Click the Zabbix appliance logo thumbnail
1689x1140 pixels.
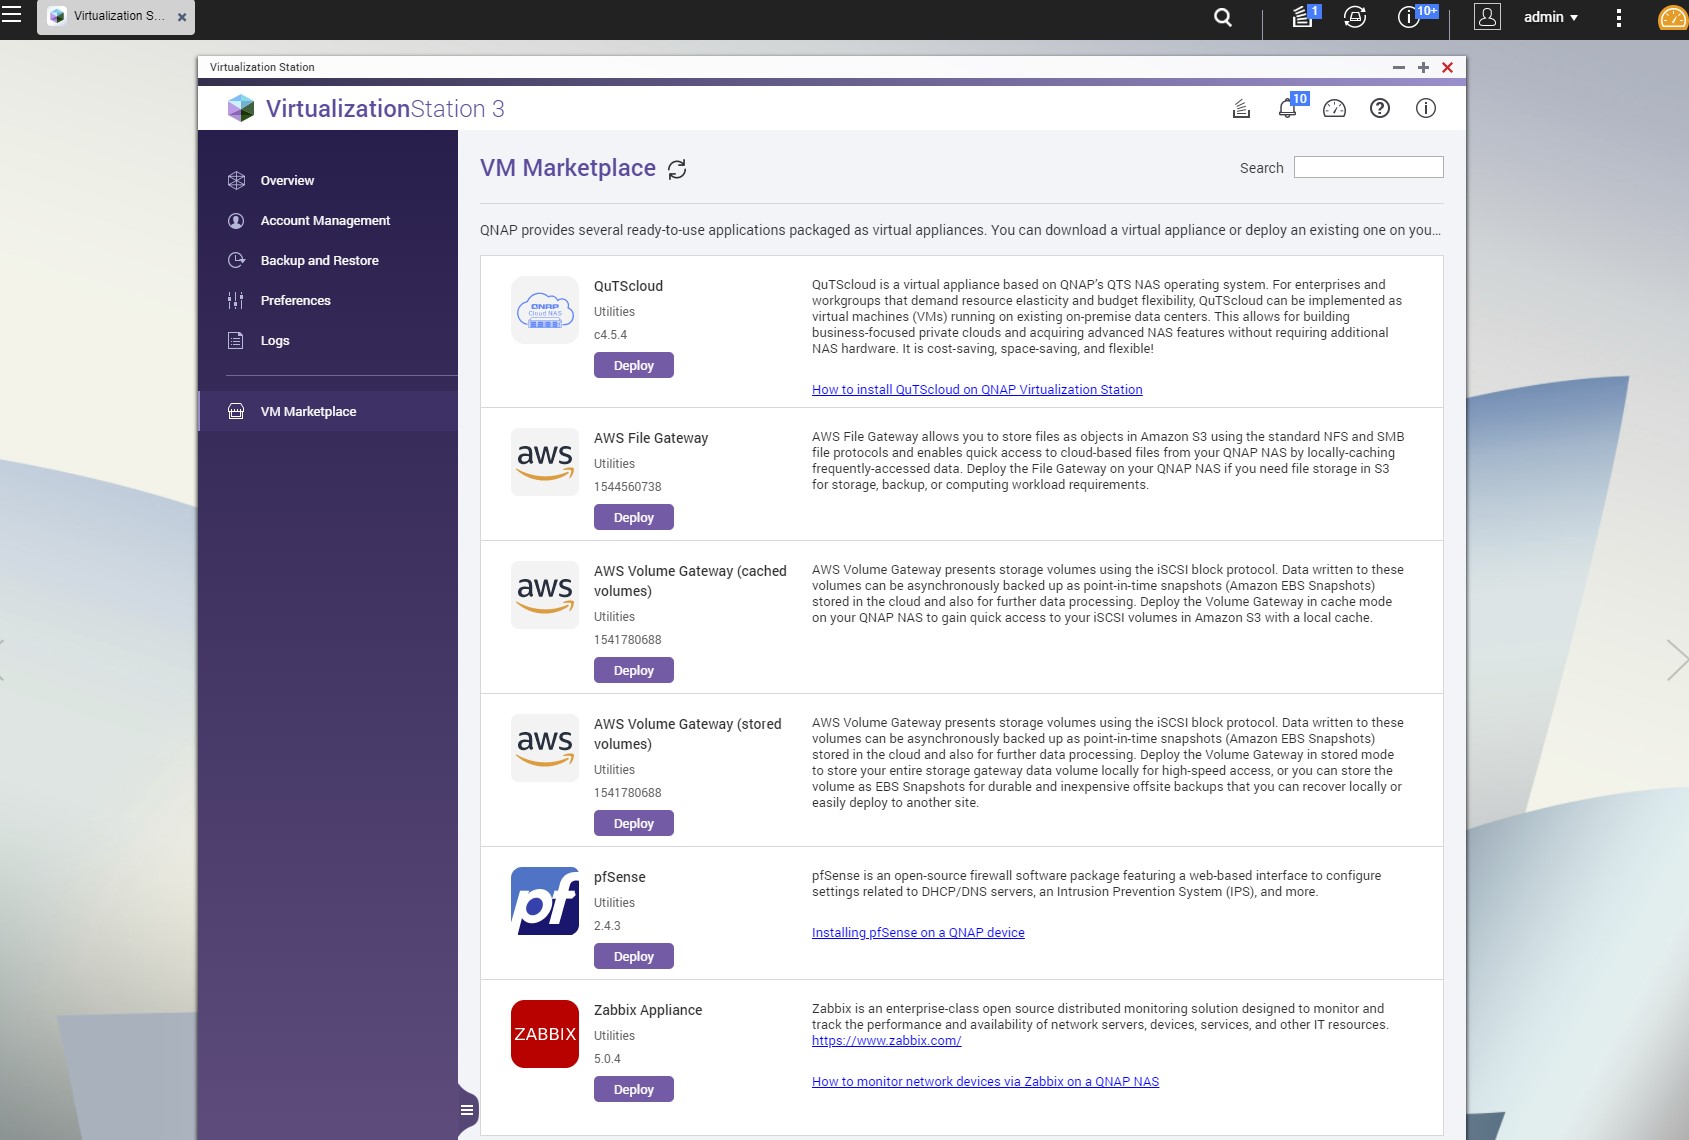[x=545, y=1034]
